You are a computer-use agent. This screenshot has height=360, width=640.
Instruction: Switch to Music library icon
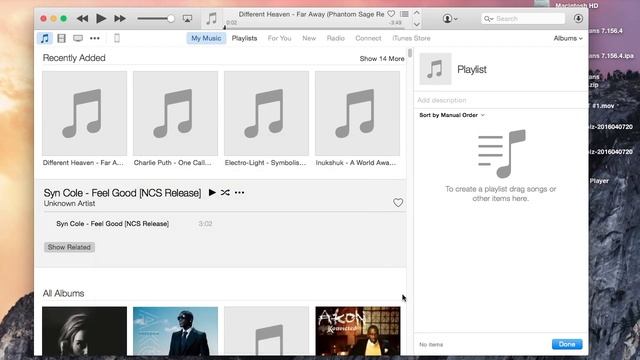tap(45, 38)
